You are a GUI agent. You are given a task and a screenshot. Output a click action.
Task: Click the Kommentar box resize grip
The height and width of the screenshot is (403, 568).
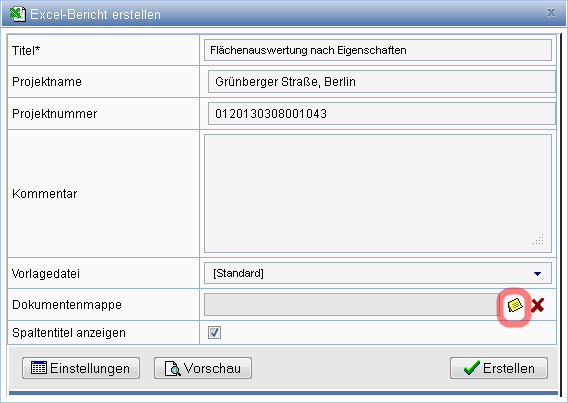coord(539,239)
